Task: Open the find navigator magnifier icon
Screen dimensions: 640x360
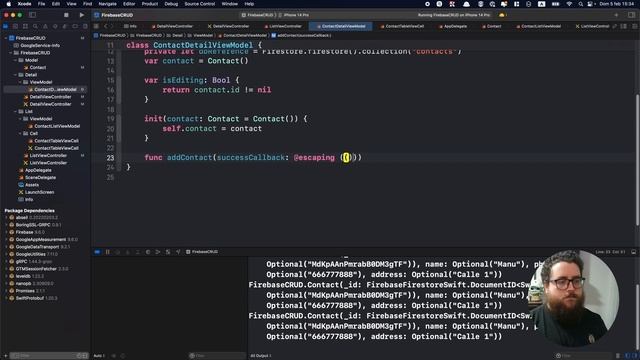Action: click(36, 26)
